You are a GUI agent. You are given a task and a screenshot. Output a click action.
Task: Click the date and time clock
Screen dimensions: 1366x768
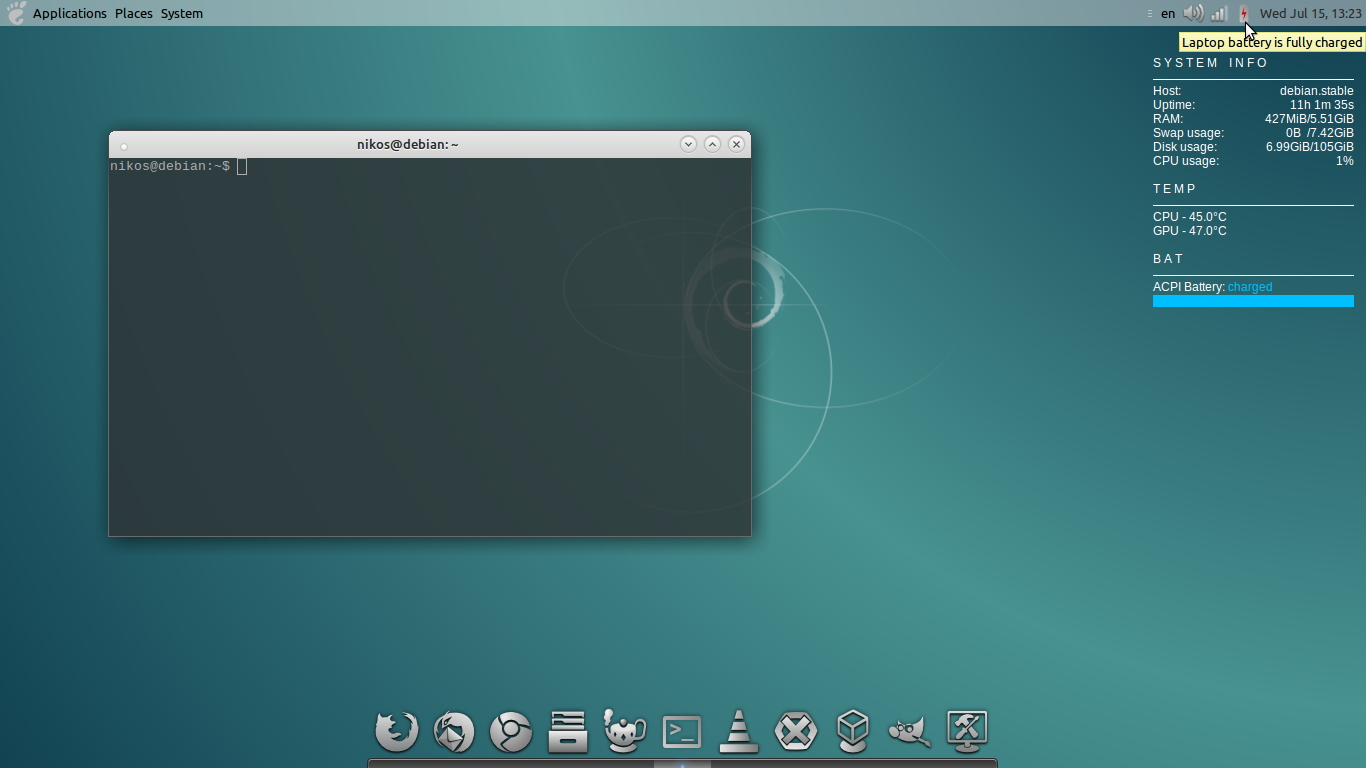pos(1310,13)
